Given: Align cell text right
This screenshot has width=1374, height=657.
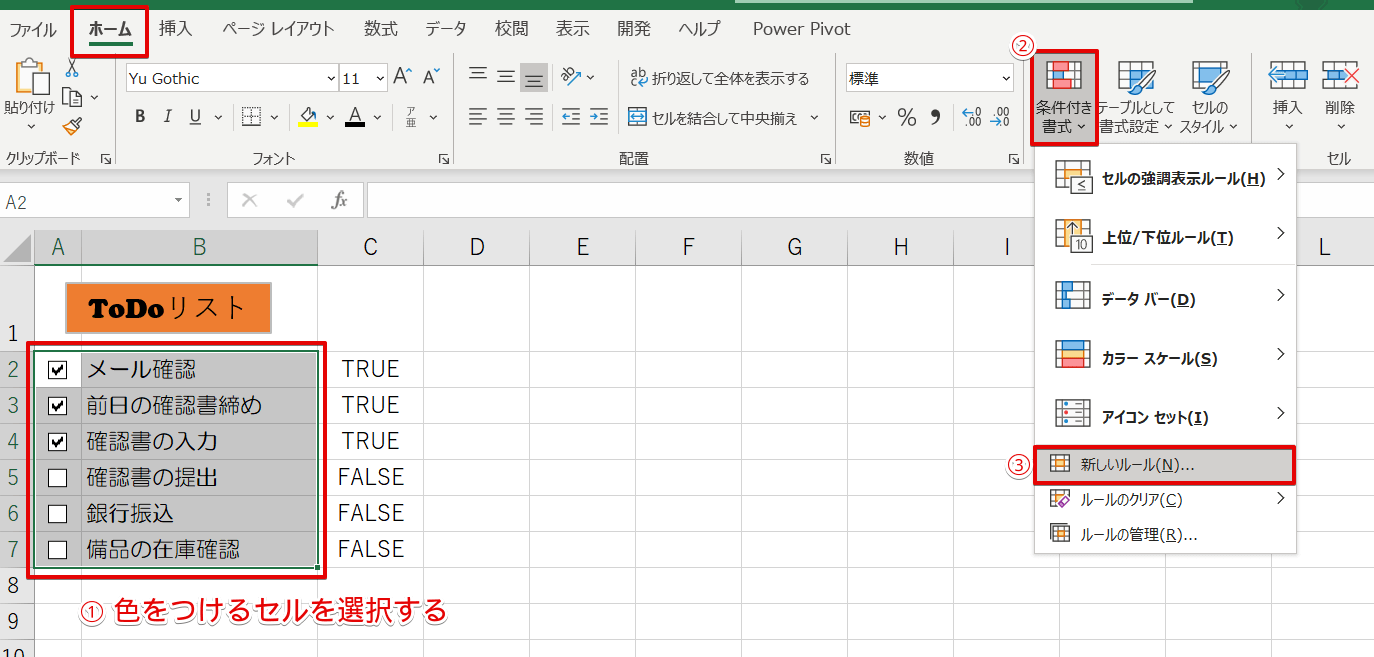Looking at the screenshot, I should tap(535, 117).
